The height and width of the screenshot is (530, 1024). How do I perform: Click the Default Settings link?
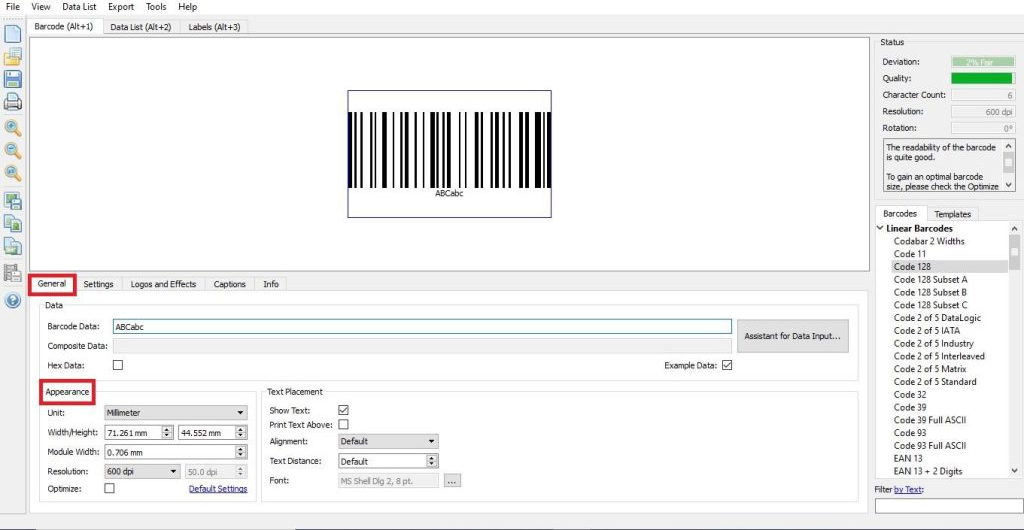(x=218, y=488)
